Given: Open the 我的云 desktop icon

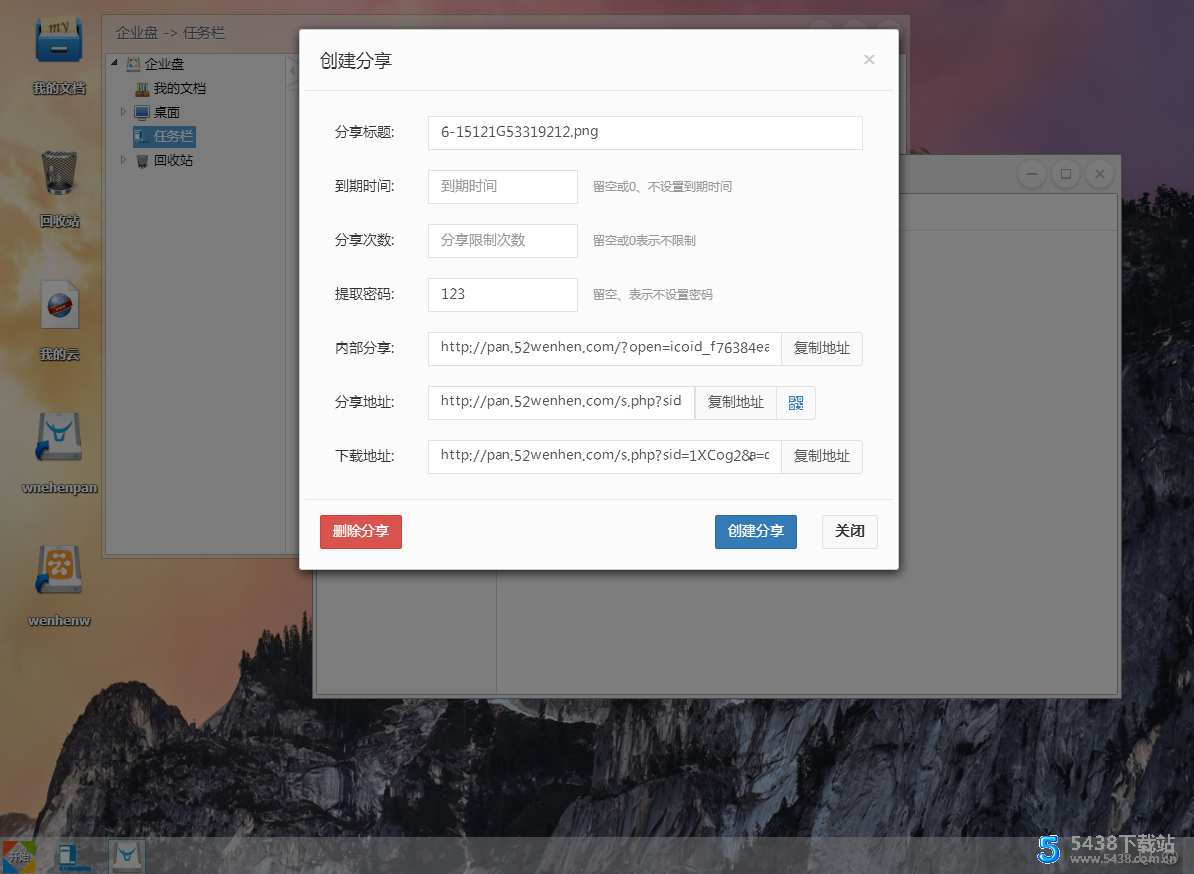Looking at the screenshot, I should pos(58,305).
